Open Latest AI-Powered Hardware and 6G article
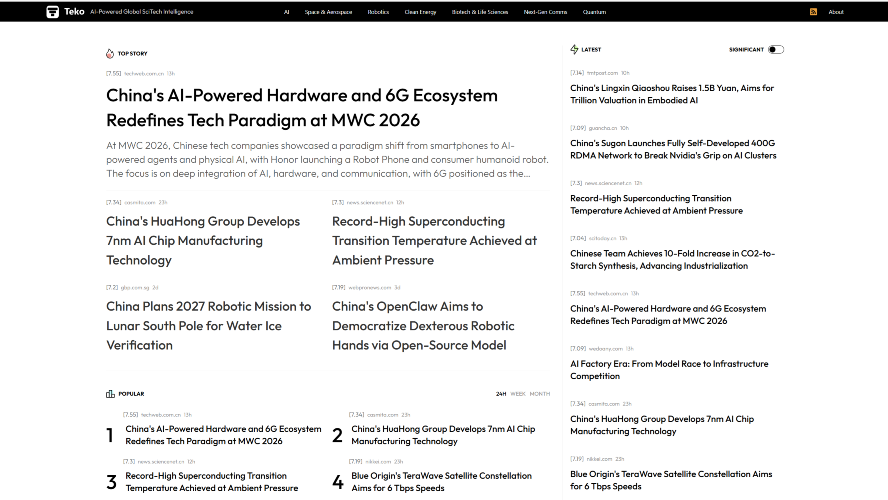888x500 pixels. (668, 315)
